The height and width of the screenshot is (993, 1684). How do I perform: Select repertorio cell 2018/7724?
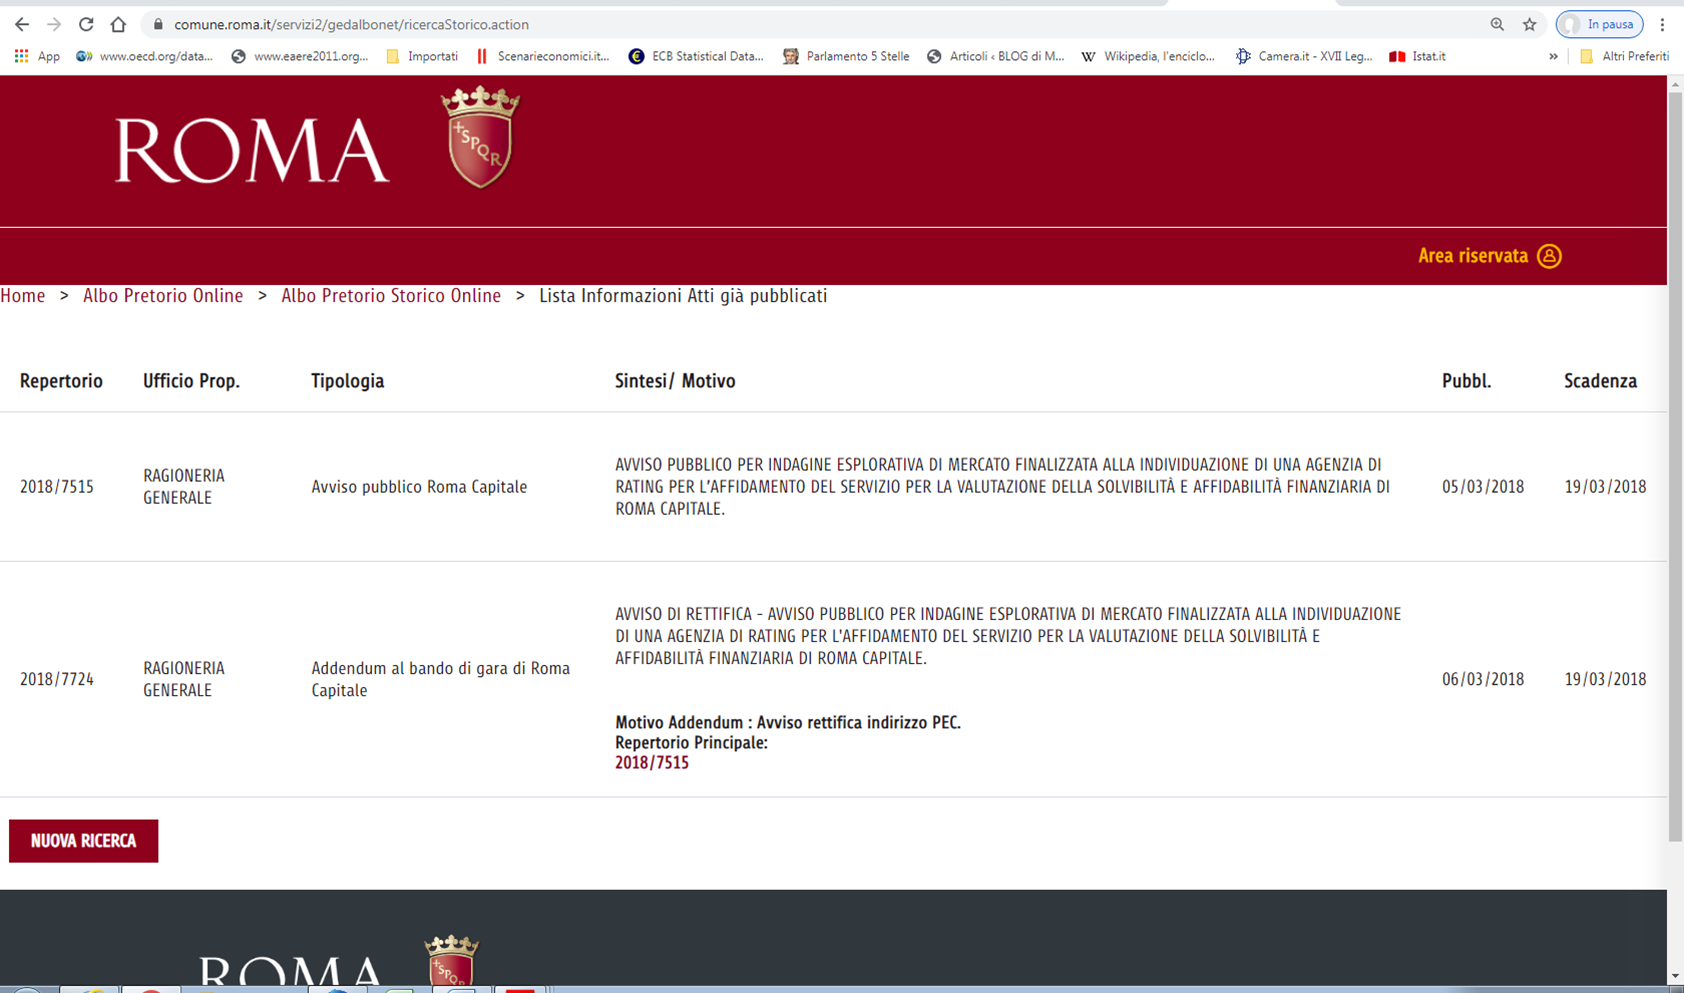[x=57, y=679]
